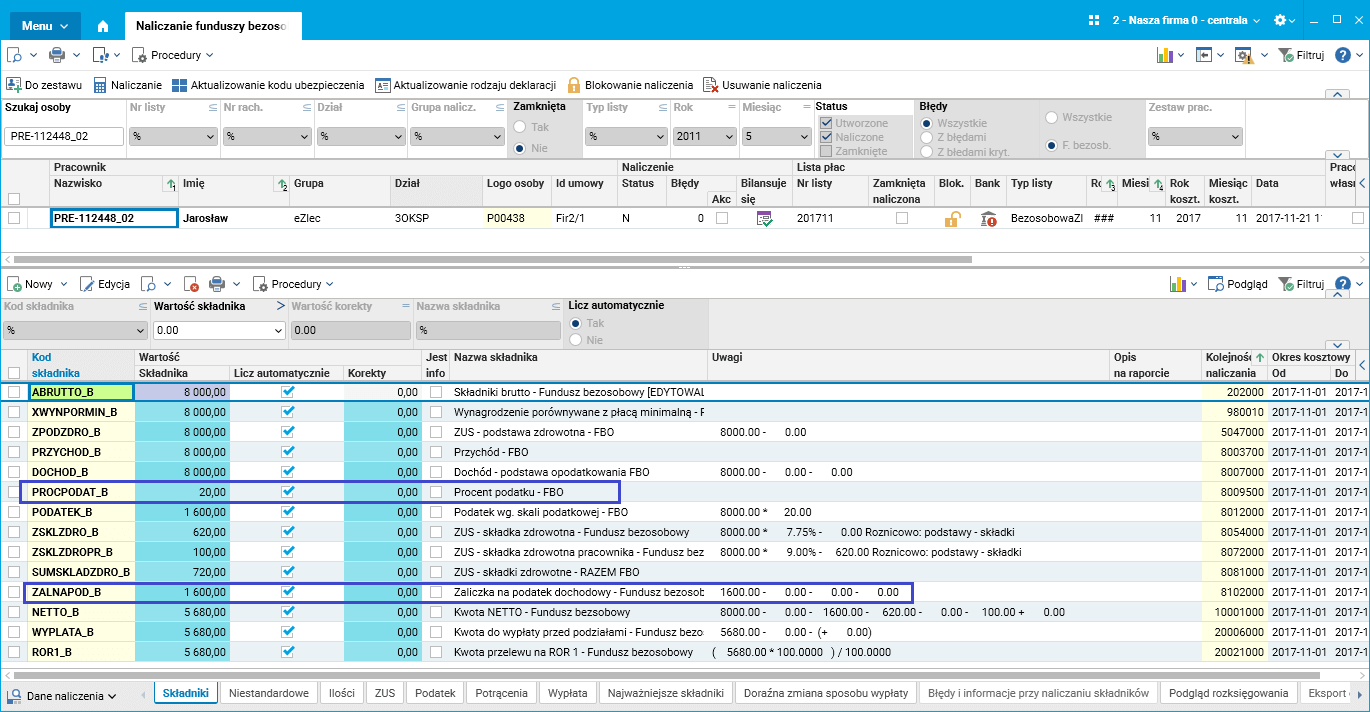Click the Szukaj osoby input field
The width and height of the screenshot is (1370, 712).
[x=64, y=137]
